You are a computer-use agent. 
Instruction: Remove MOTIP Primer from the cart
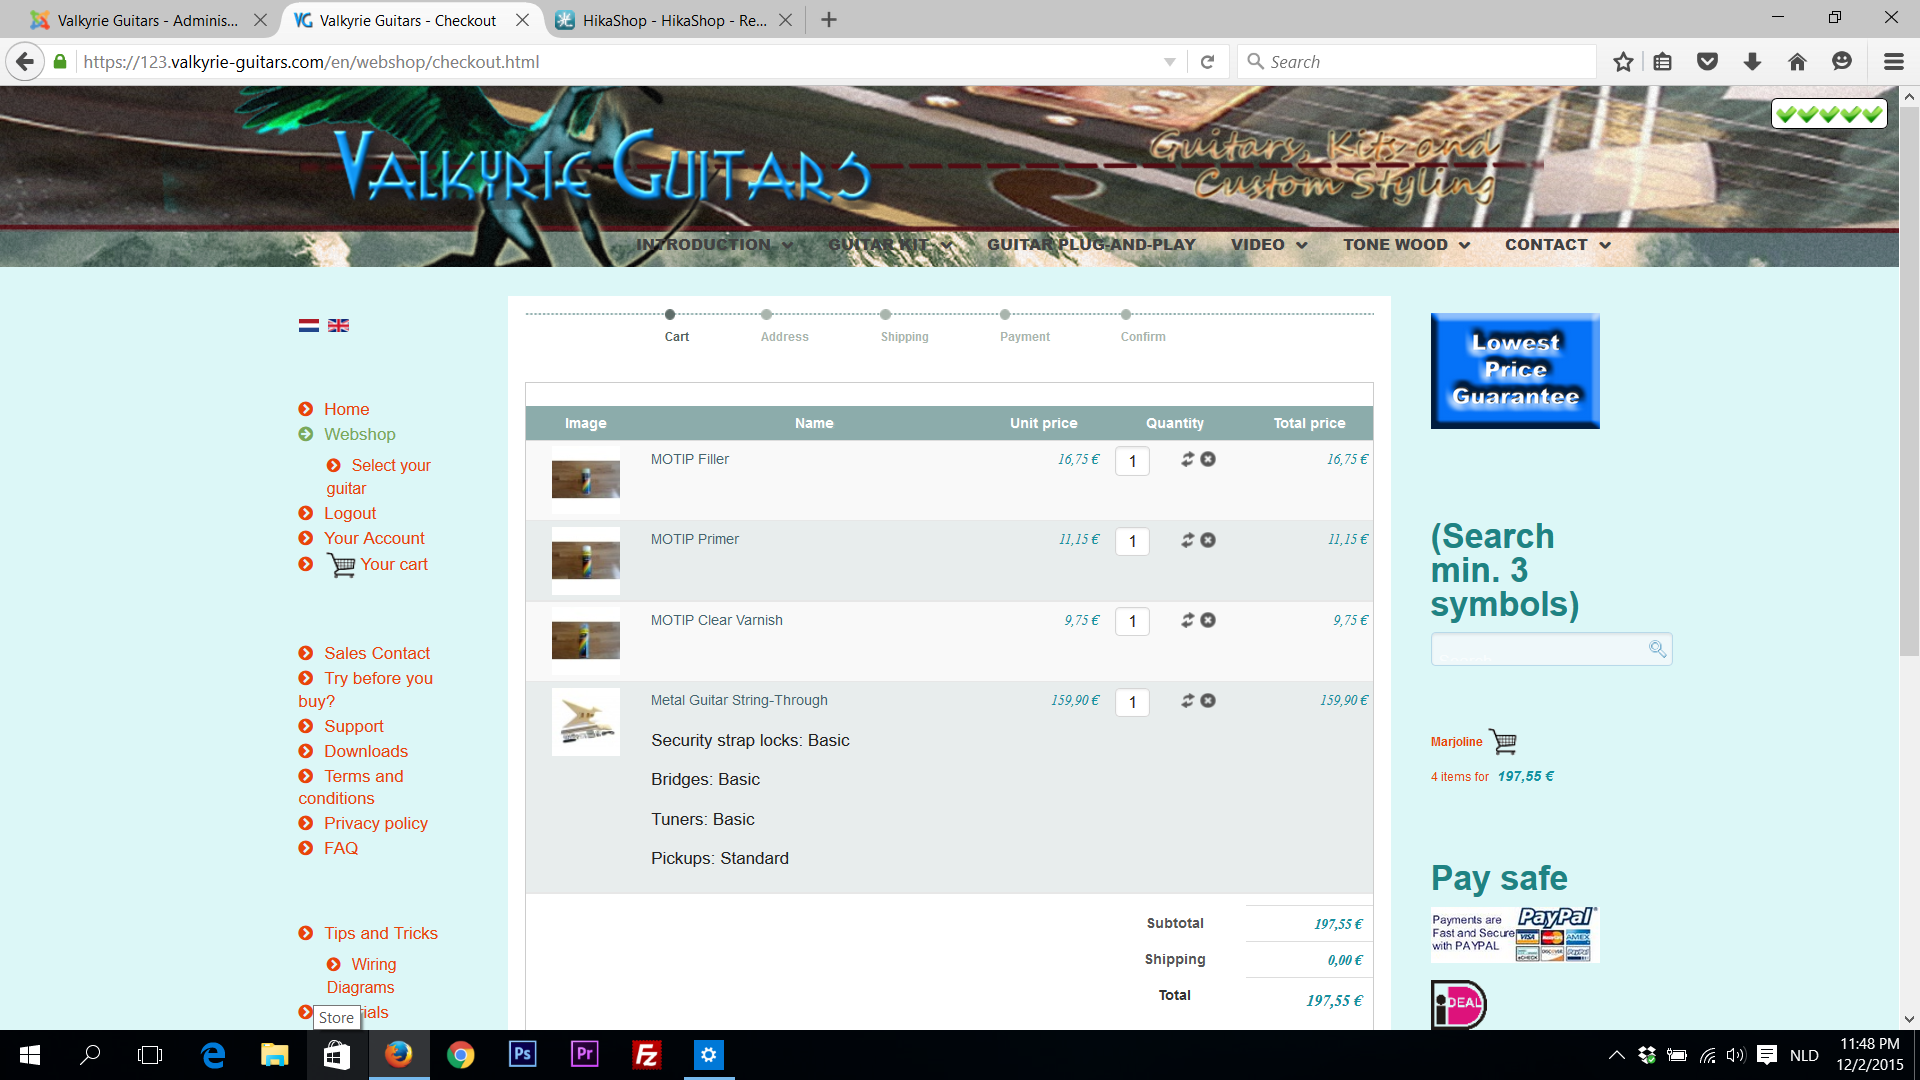1208,540
